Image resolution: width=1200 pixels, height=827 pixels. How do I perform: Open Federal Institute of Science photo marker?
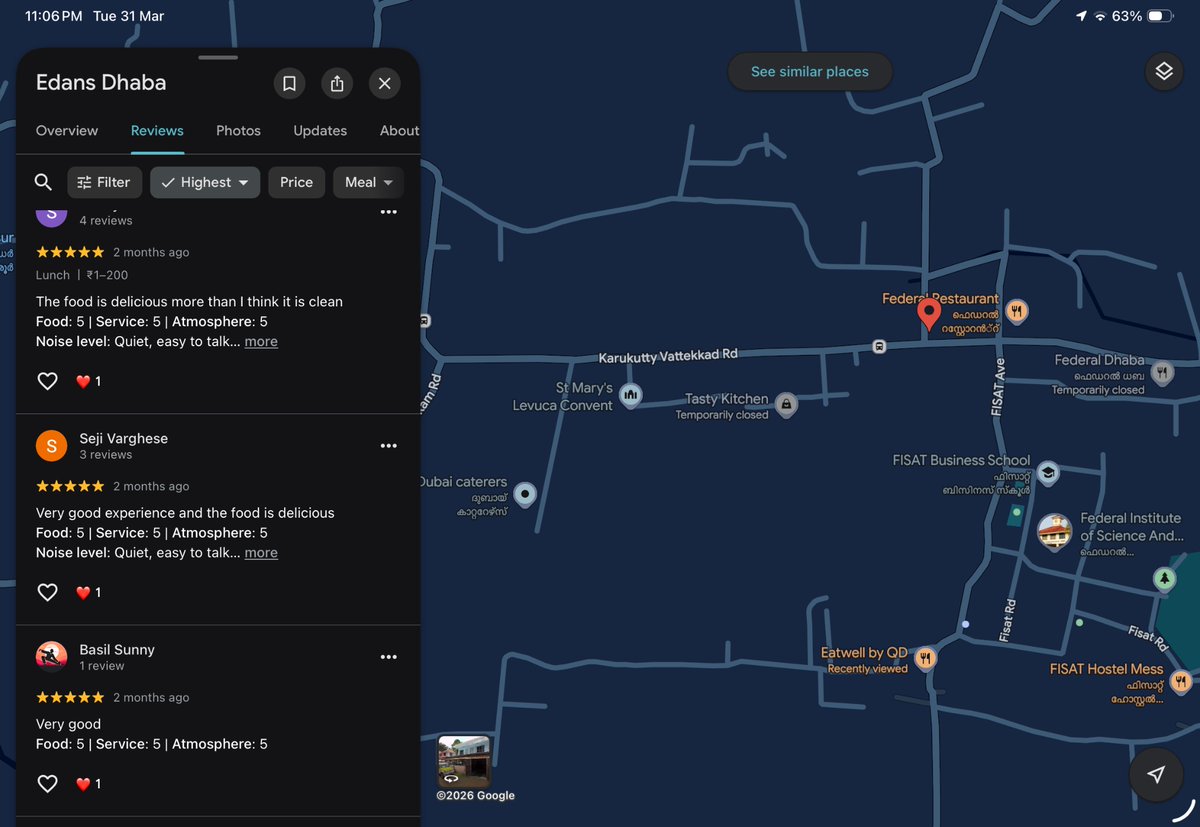1054,532
